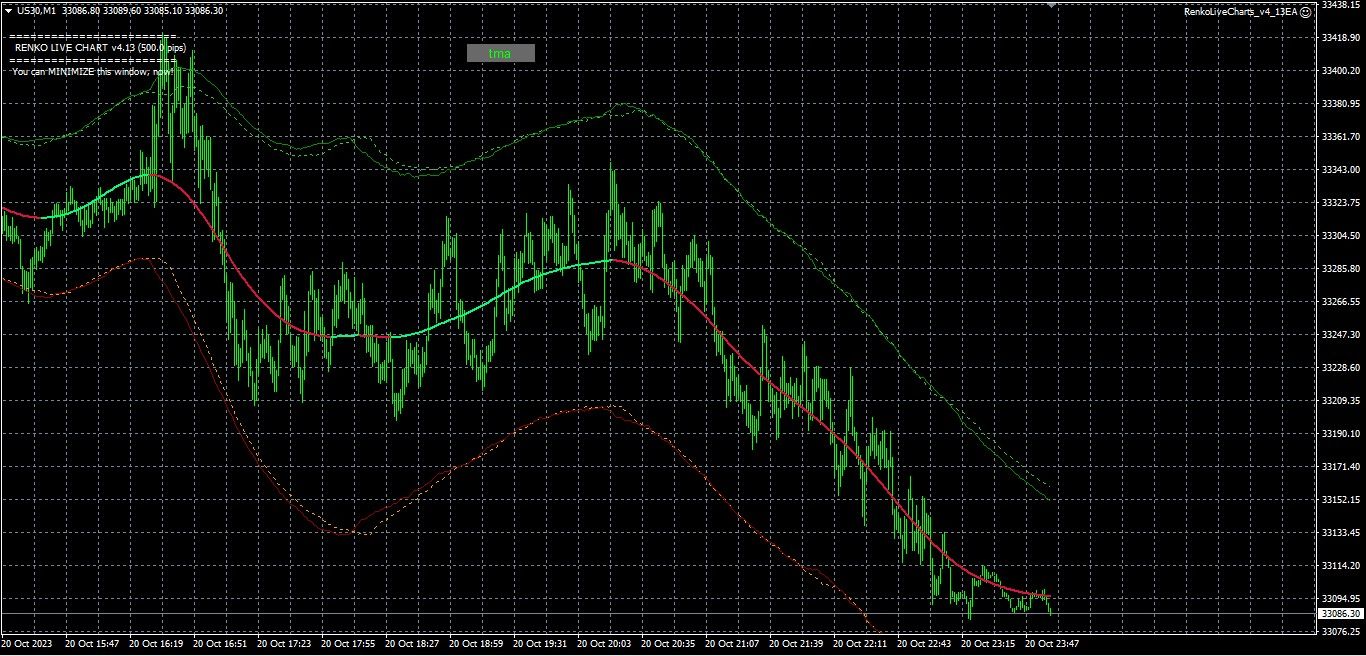Click the 20 Oct 20:35 time label
This screenshot has width=1366, height=656.
[668, 645]
